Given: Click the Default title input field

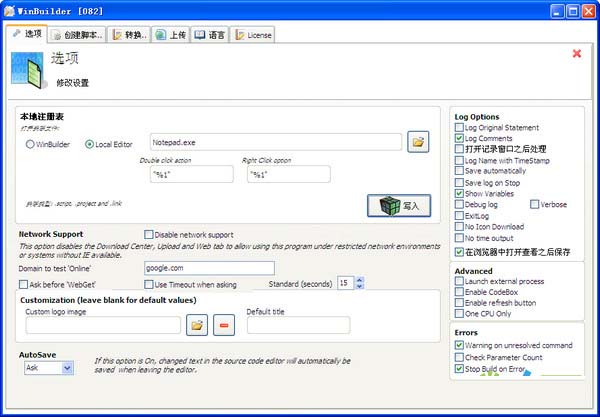Looking at the screenshot, I should pos(297,324).
